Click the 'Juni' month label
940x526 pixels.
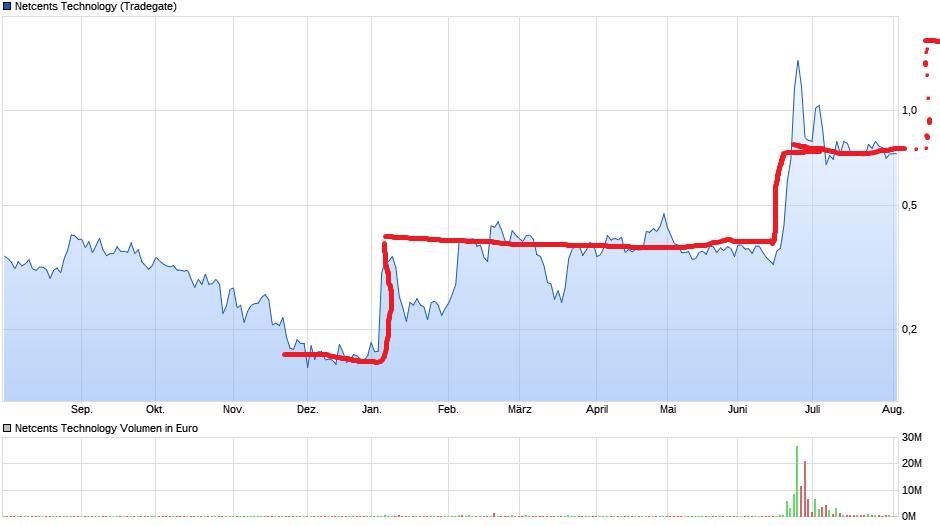[738, 410]
